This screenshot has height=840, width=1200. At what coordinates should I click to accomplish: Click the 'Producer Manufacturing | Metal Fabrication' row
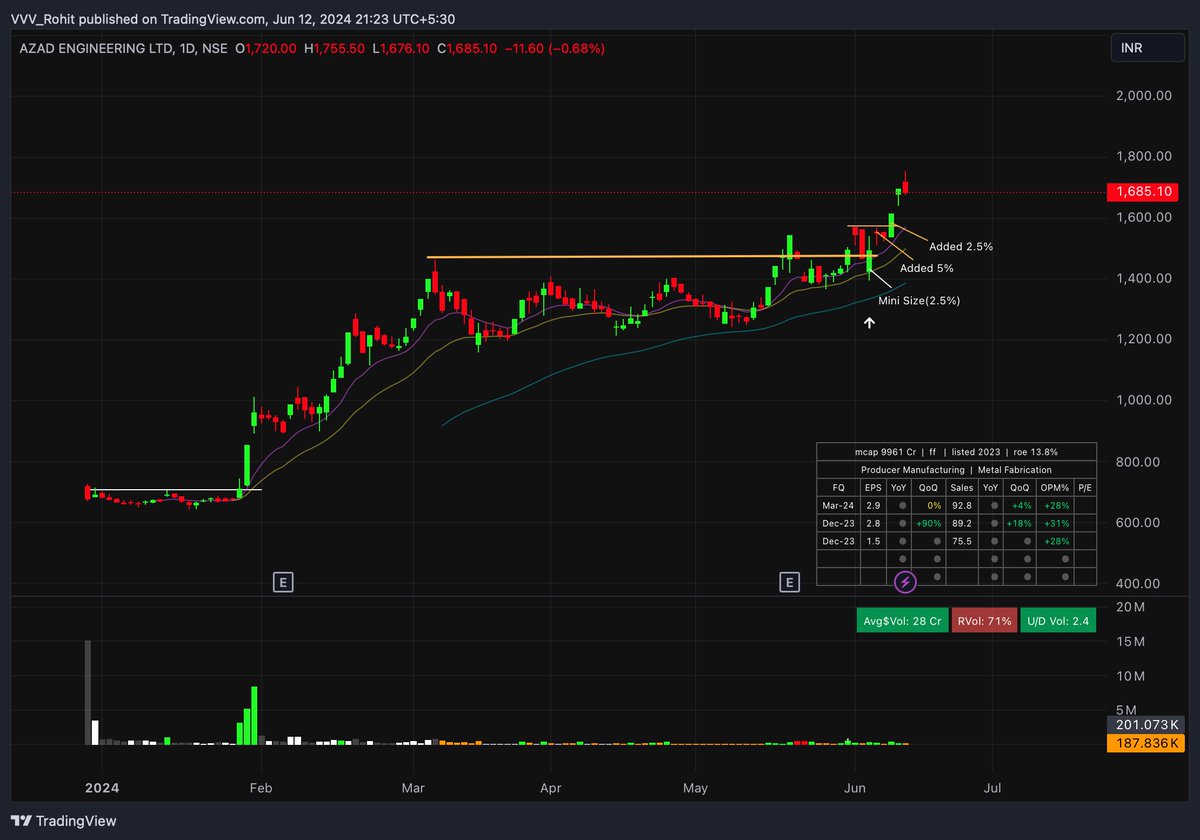coord(957,470)
